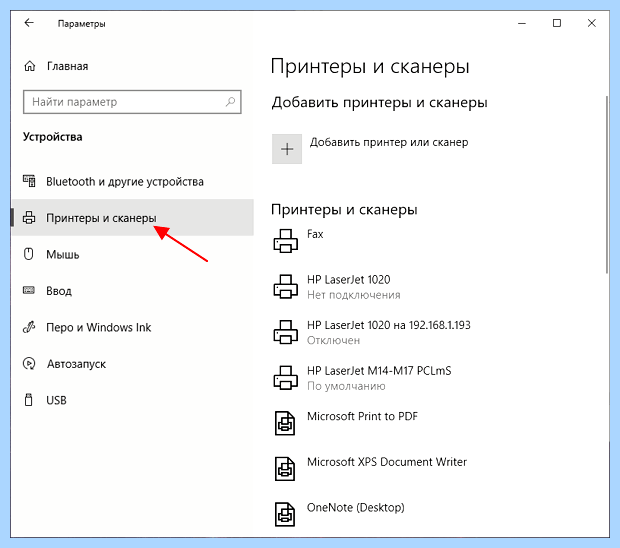This screenshot has height=548, width=620.
Task: Click the Нет подключения status text
Action: [353, 295]
